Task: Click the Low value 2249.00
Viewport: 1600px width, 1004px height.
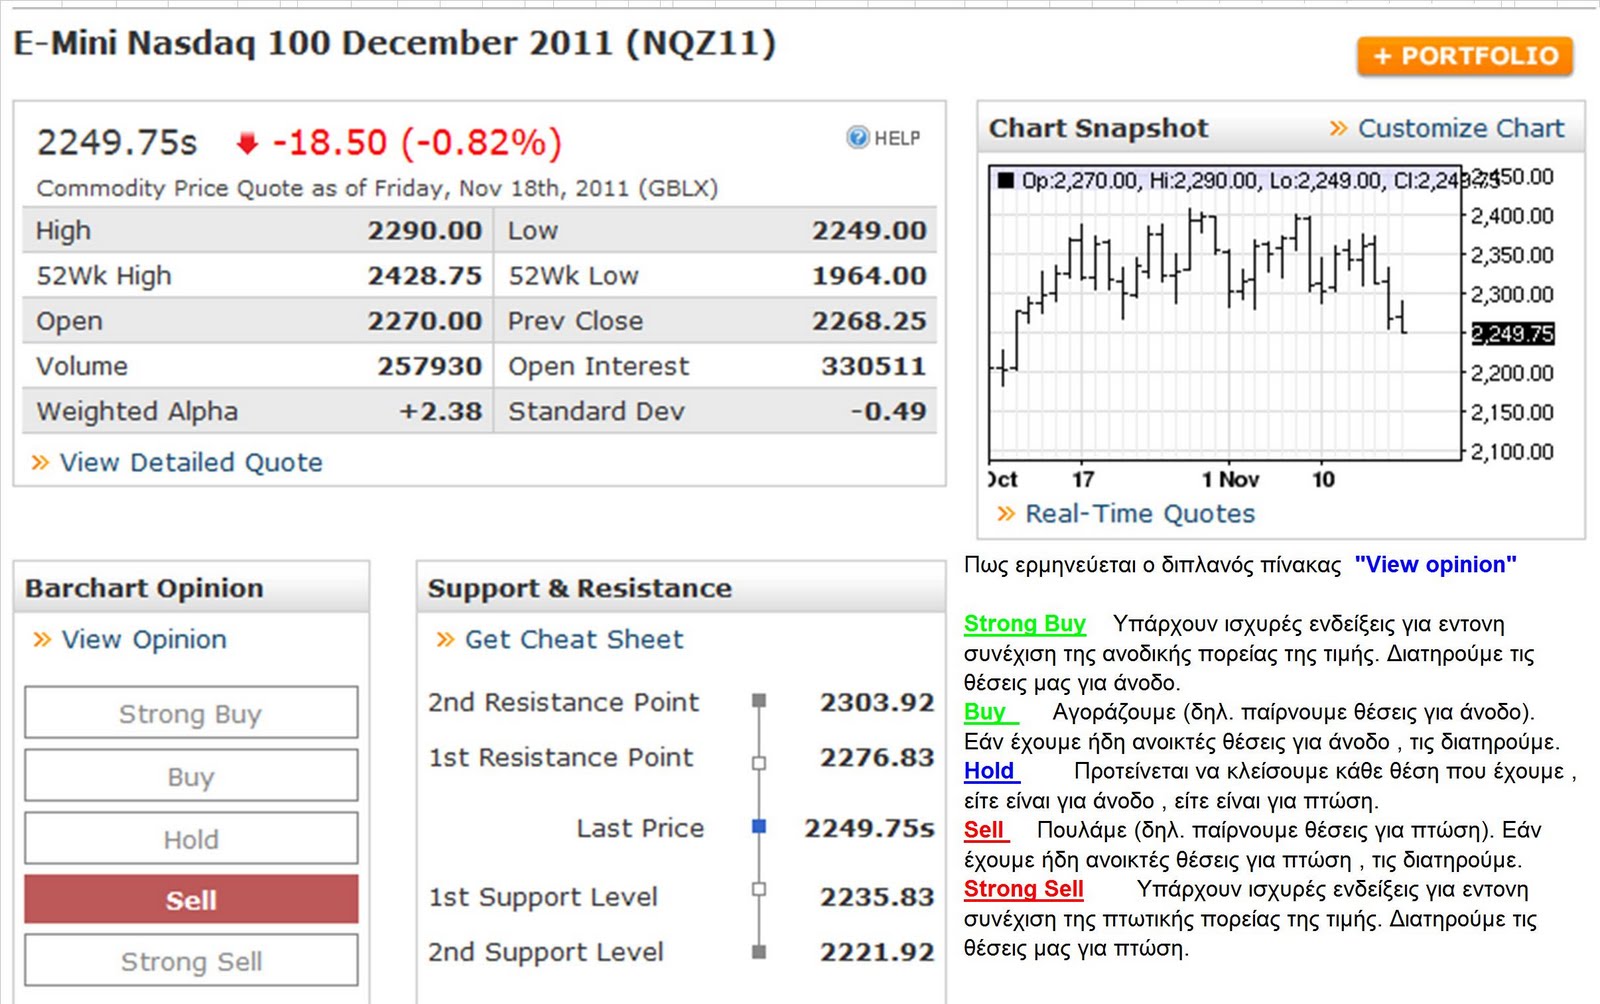Action: click(x=869, y=231)
